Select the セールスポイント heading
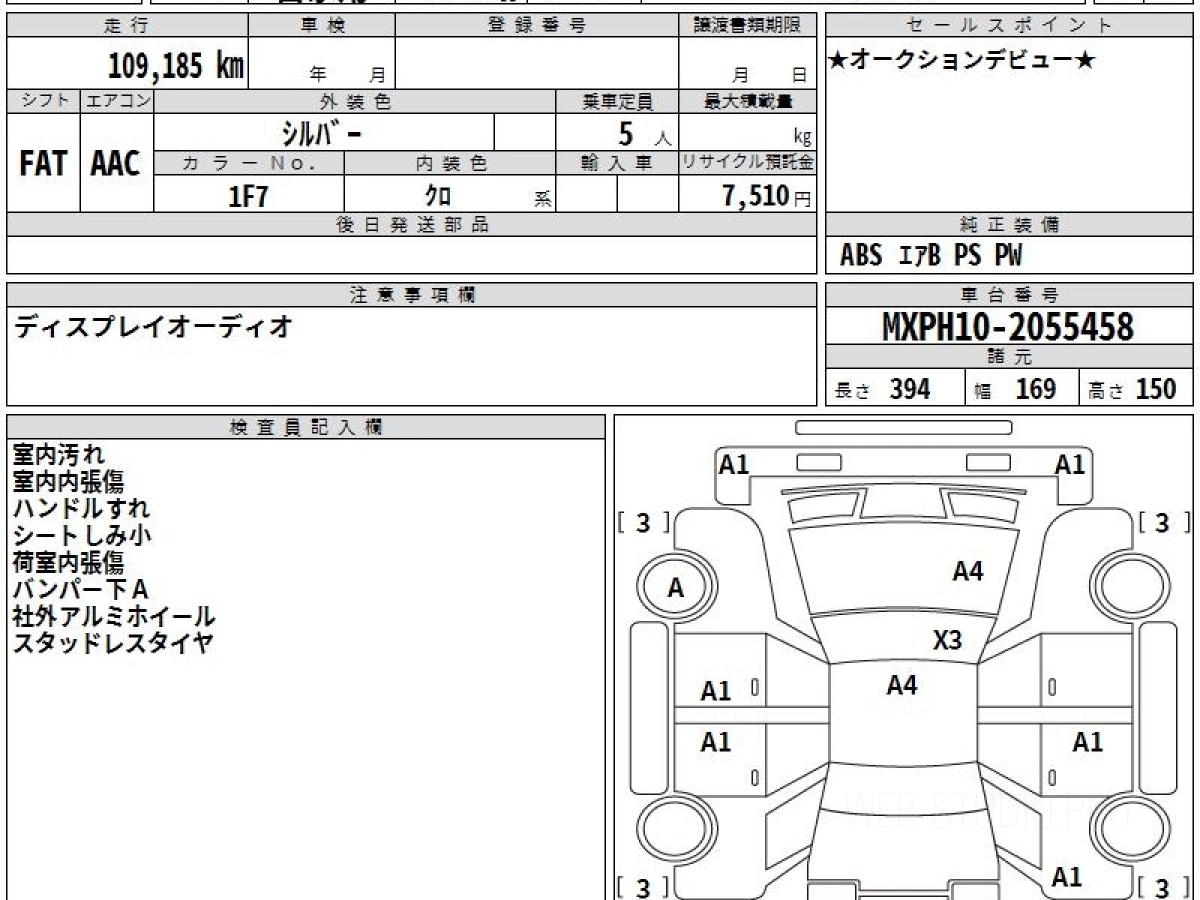The image size is (1200, 900). click(x=1009, y=26)
